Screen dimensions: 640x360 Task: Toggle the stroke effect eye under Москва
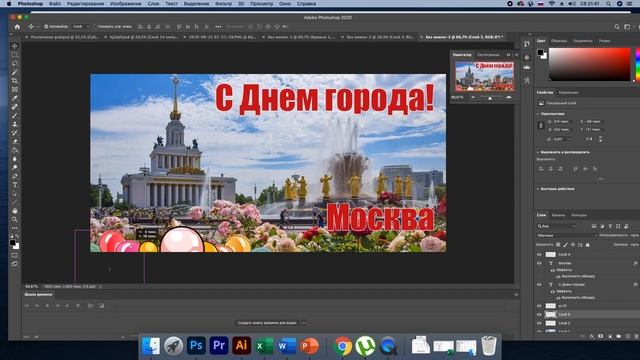click(x=558, y=276)
